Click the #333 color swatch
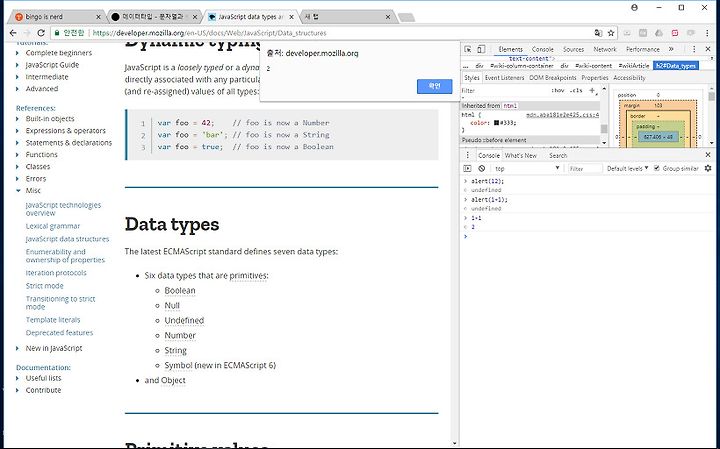 pyautogui.click(x=496, y=123)
